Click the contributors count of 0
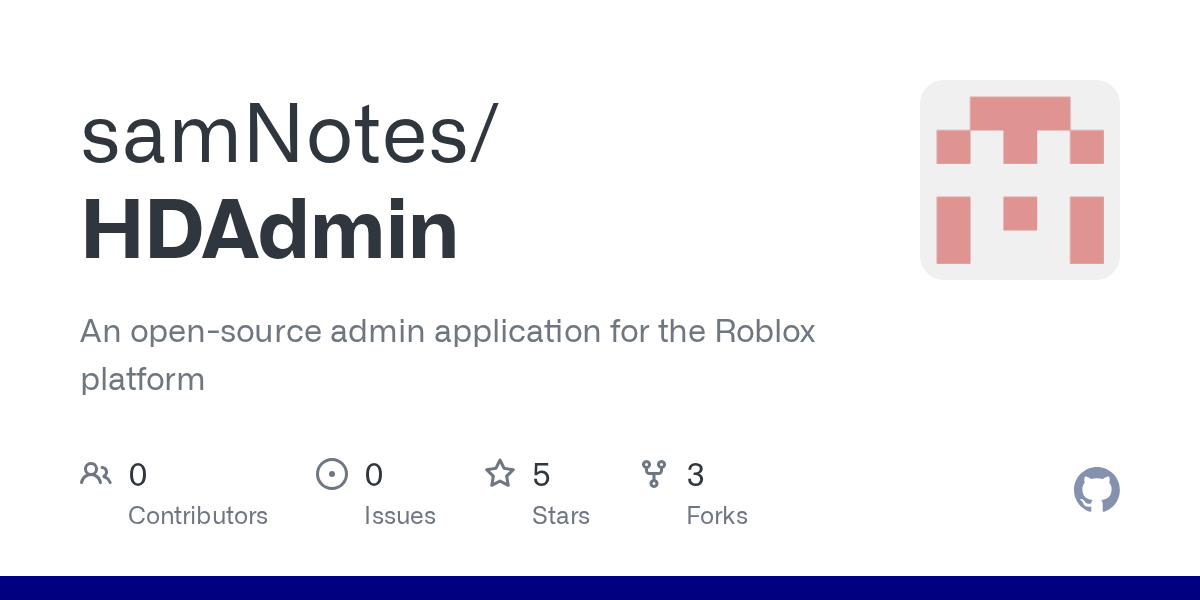Screen dimensions: 1200x600 [x=138, y=475]
